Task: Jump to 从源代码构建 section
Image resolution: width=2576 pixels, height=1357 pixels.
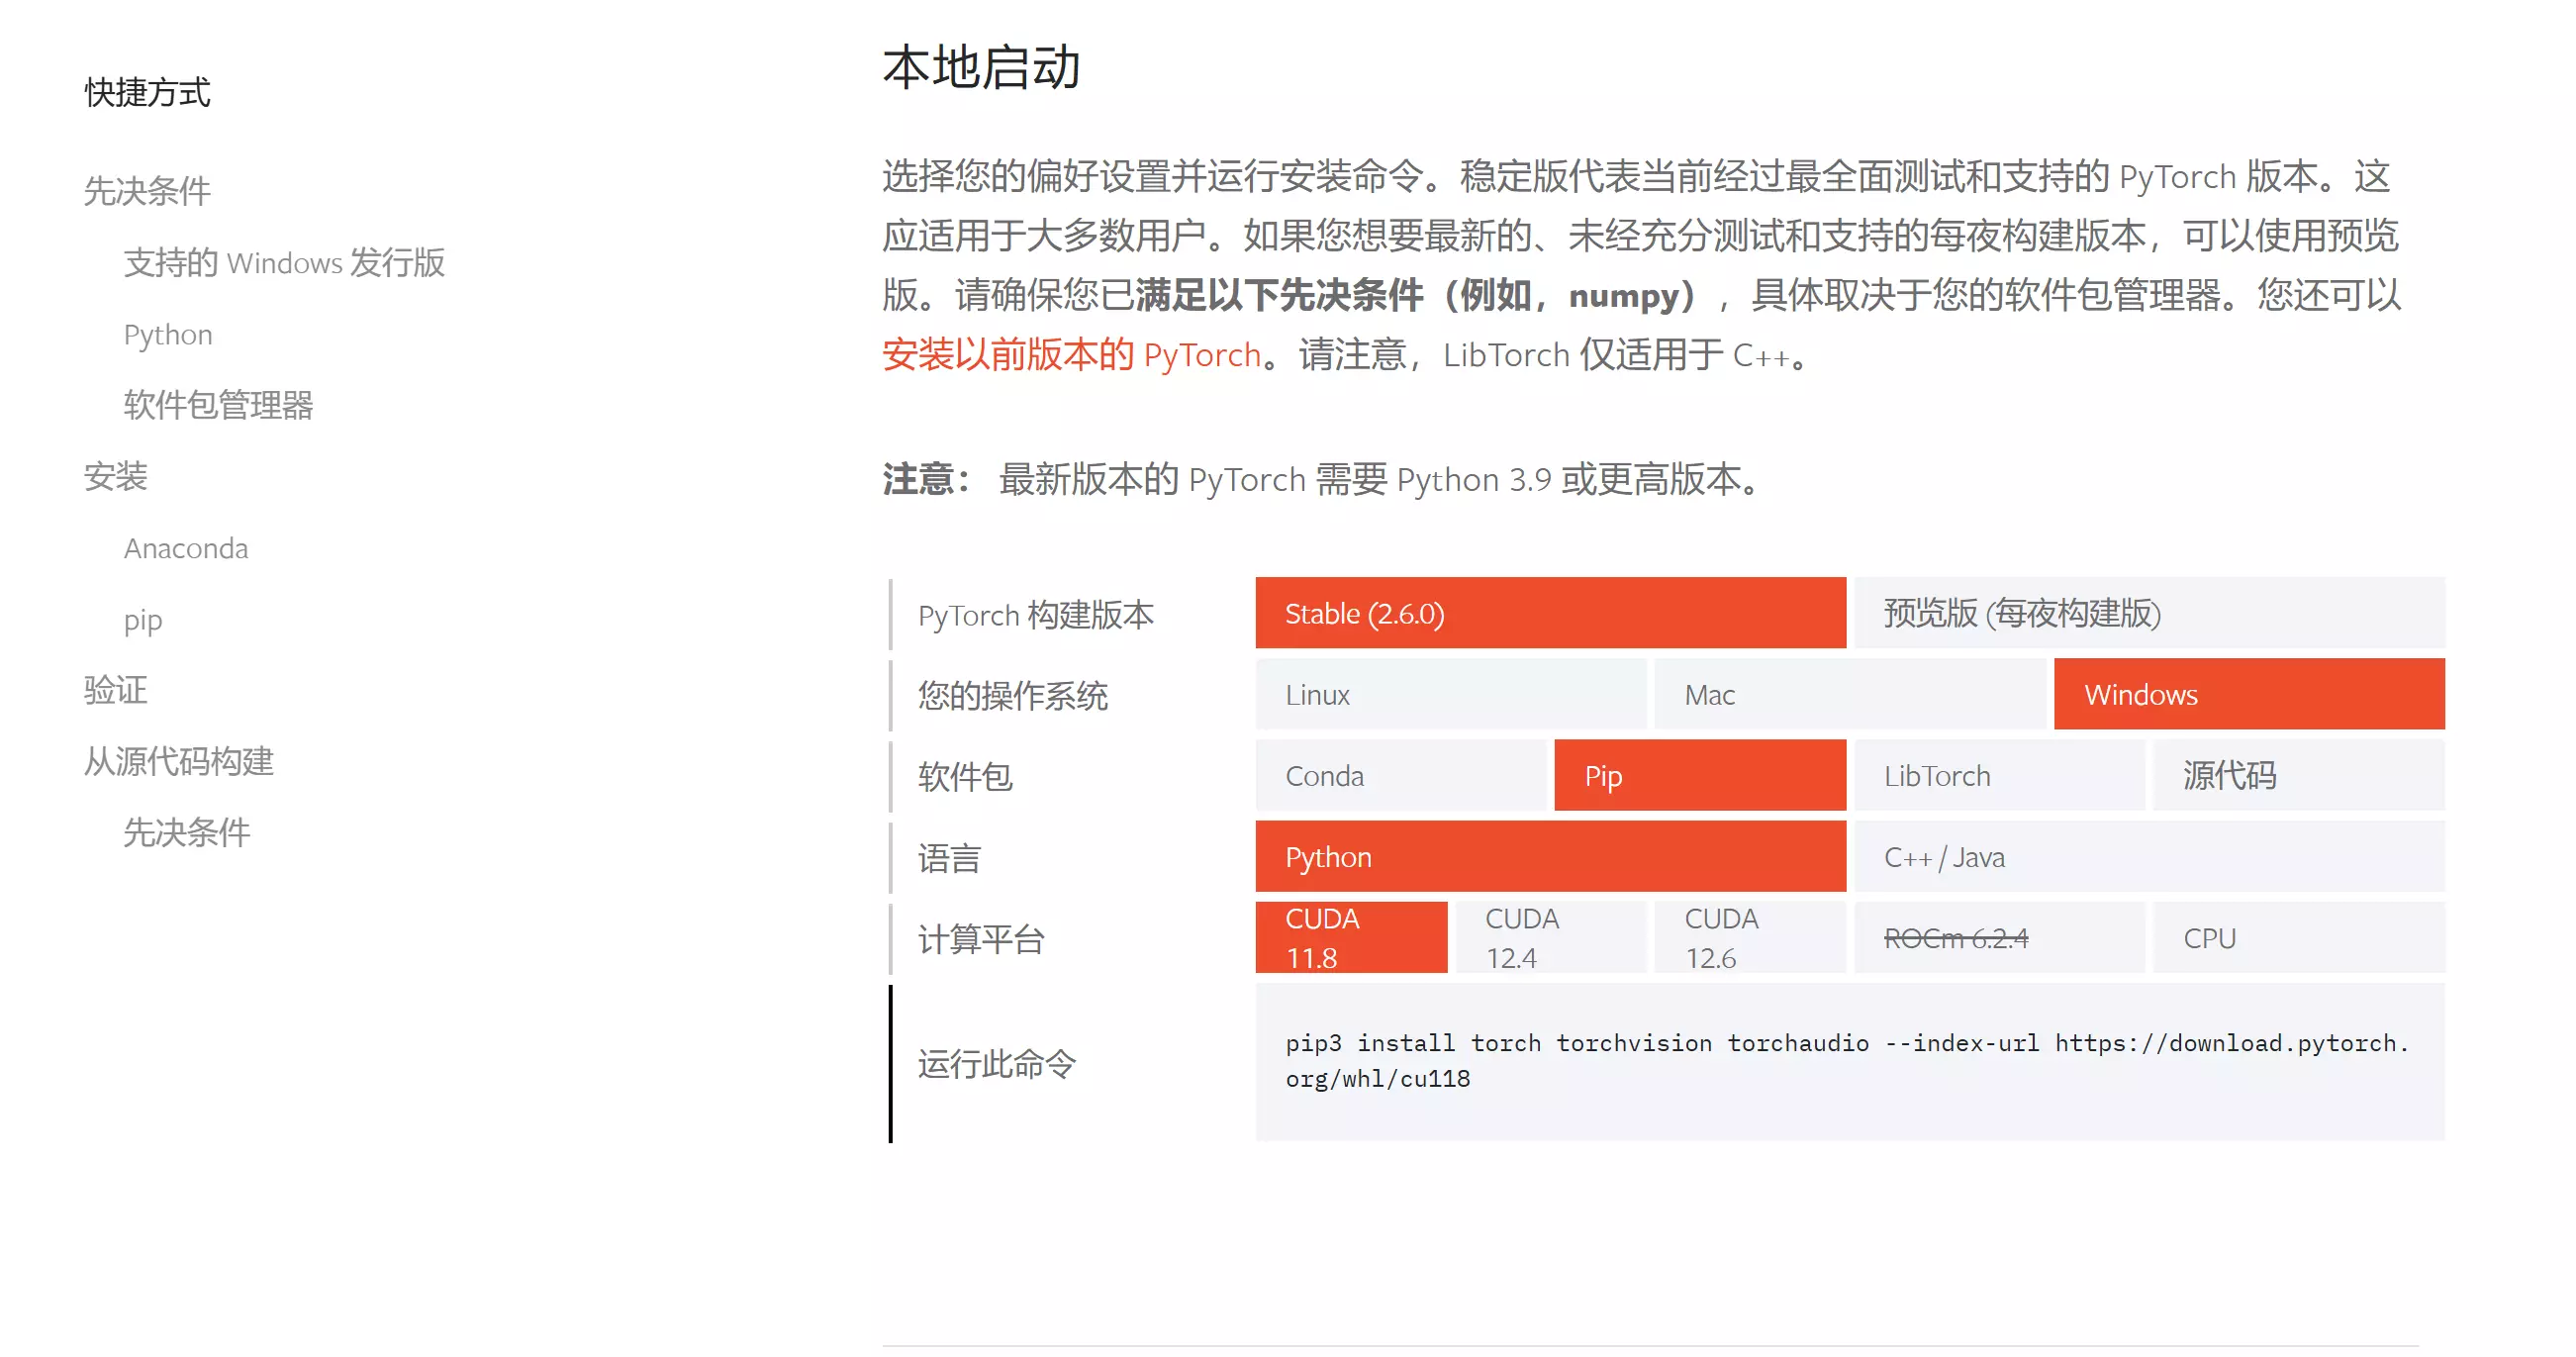Action: (178, 761)
